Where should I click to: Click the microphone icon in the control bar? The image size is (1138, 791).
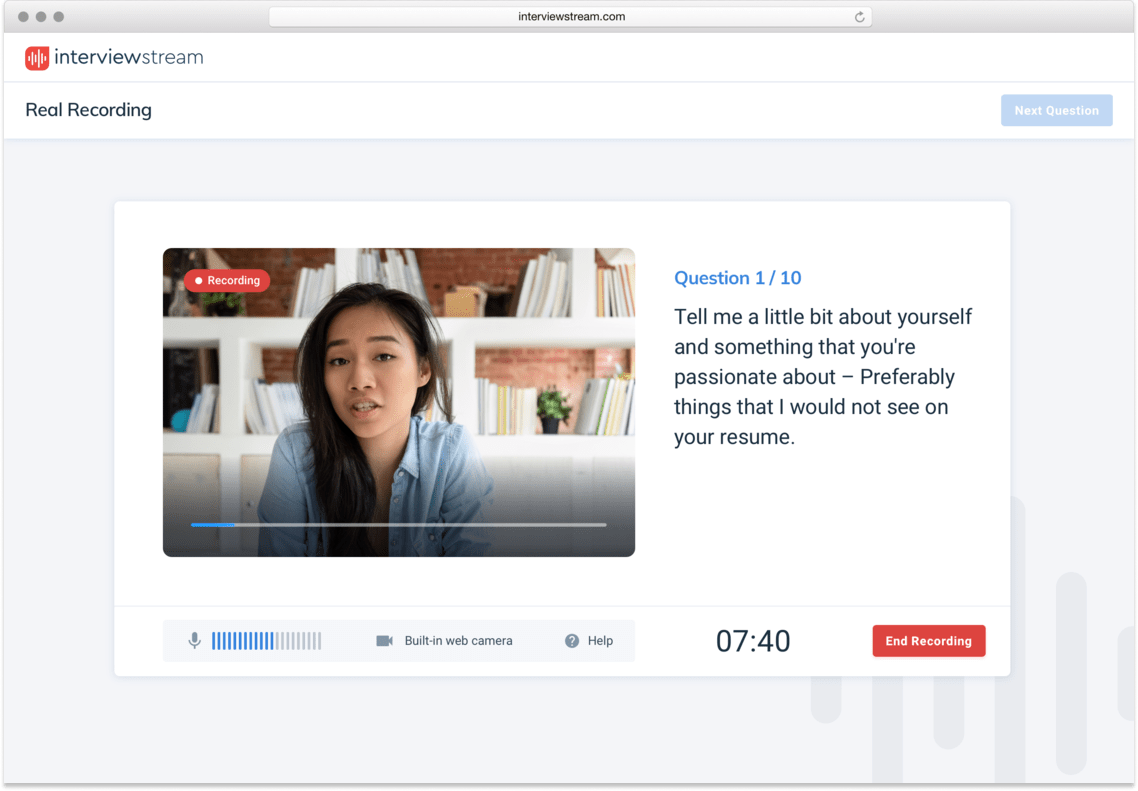point(194,641)
